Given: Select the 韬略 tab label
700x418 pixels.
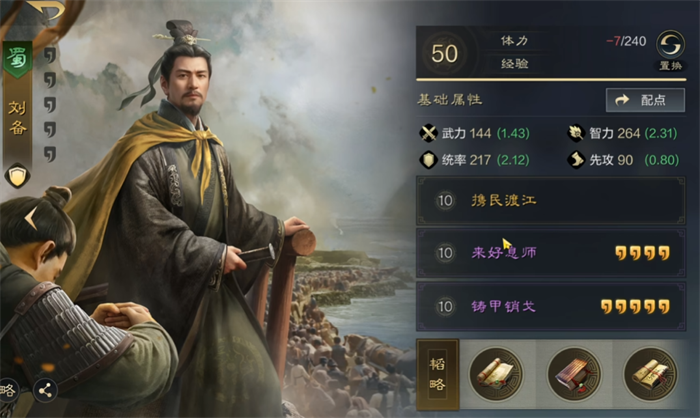Looking at the screenshot, I should [438, 374].
